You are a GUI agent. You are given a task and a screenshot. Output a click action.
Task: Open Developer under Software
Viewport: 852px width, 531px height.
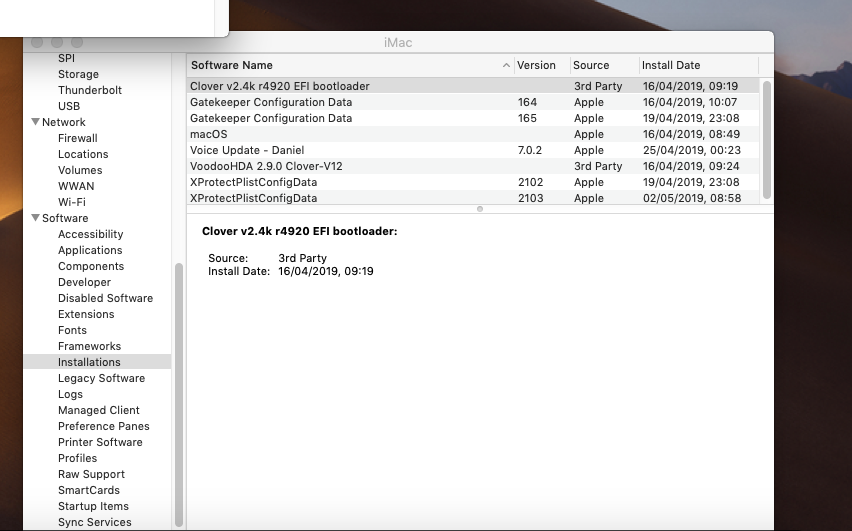pyautogui.click(x=84, y=282)
